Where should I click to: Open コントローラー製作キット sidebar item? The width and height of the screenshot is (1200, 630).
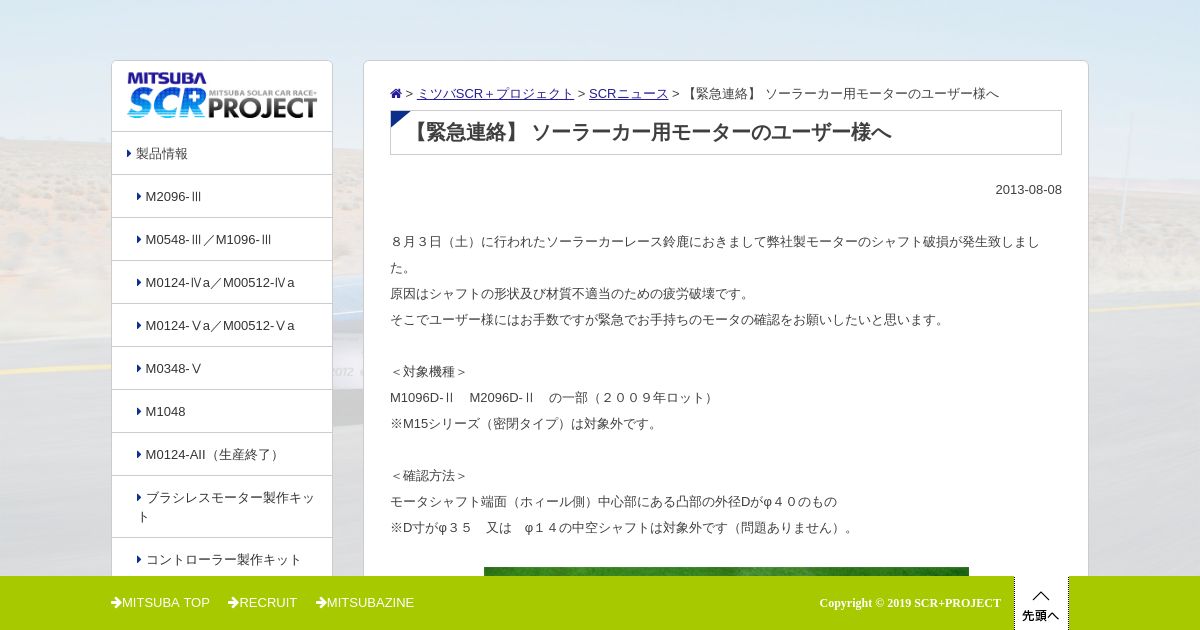pyautogui.click(x=222, y=559)
